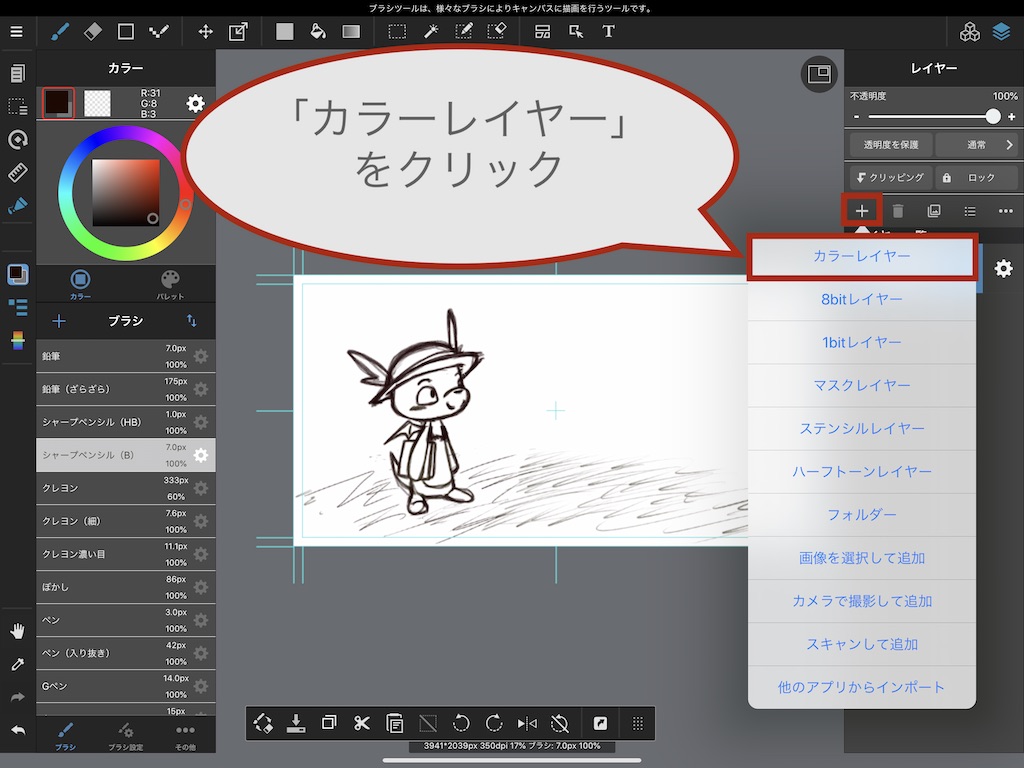Viewport: 1024px width, 768px height.
Task: Choose カラーレイヤー from the menu
Action: [861, 257]
